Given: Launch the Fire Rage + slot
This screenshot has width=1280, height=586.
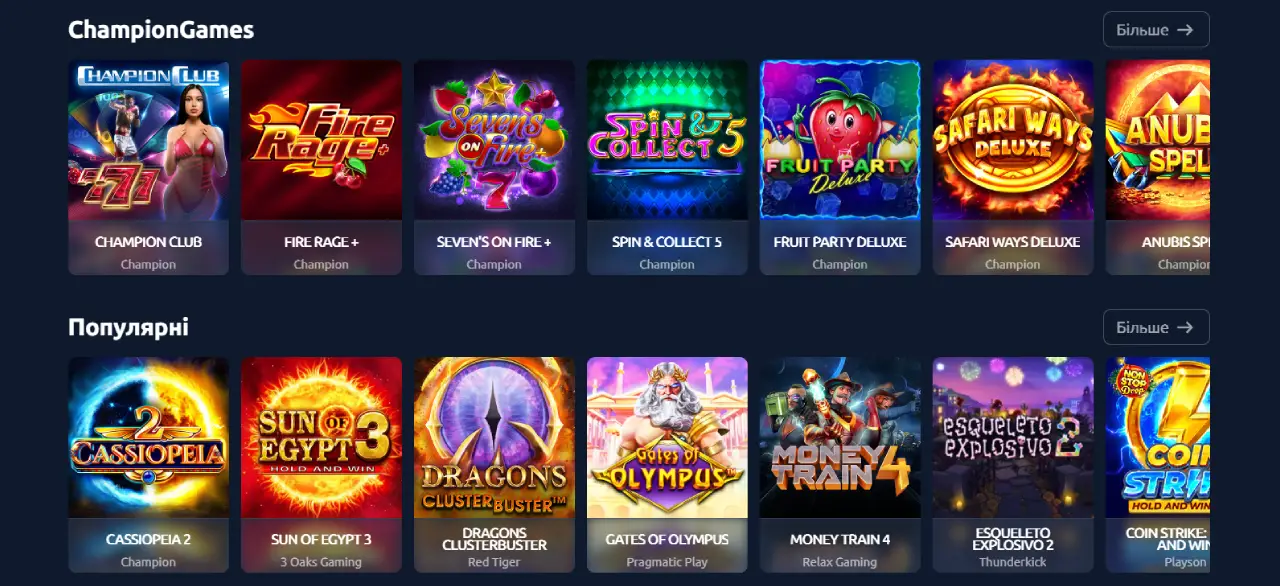Looking at the screenshot, I should (321, 140).
